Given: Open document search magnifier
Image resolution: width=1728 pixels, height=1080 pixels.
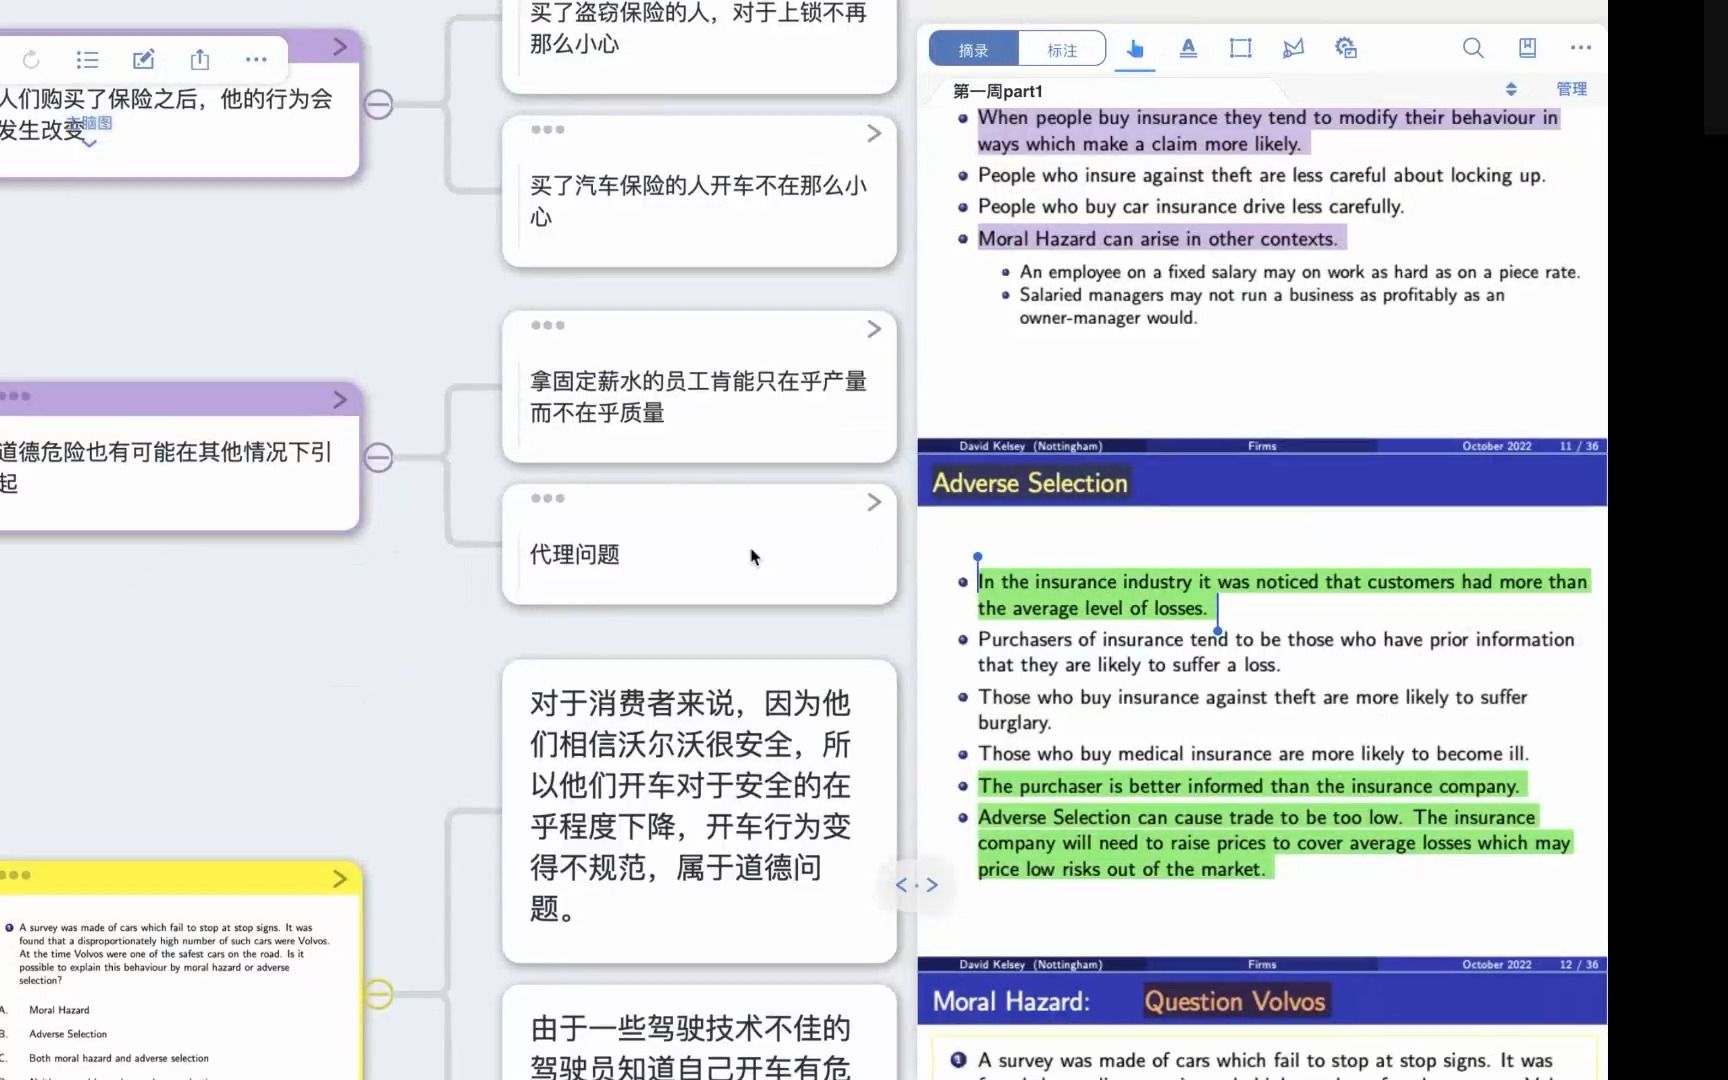Looking at the screenshot, I should [1473, 48].
